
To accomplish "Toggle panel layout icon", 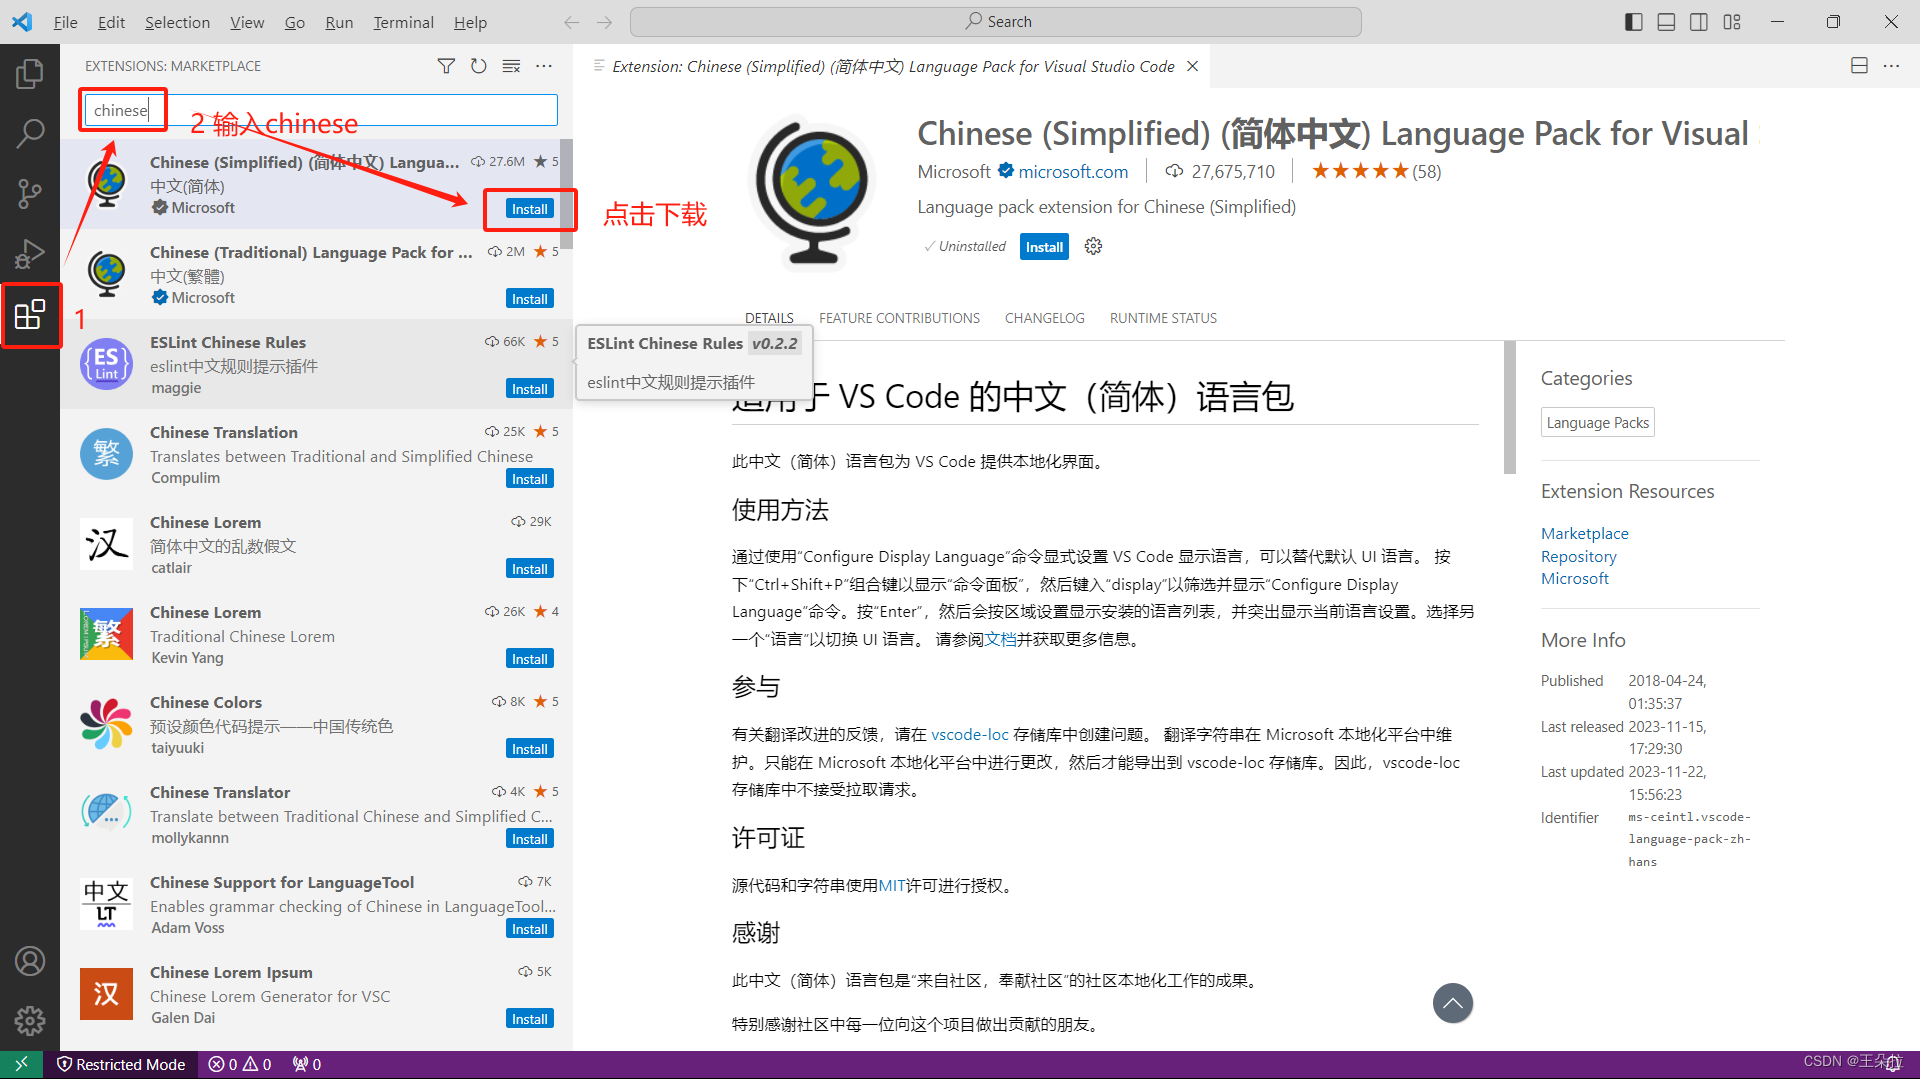I will point(1666,22).
